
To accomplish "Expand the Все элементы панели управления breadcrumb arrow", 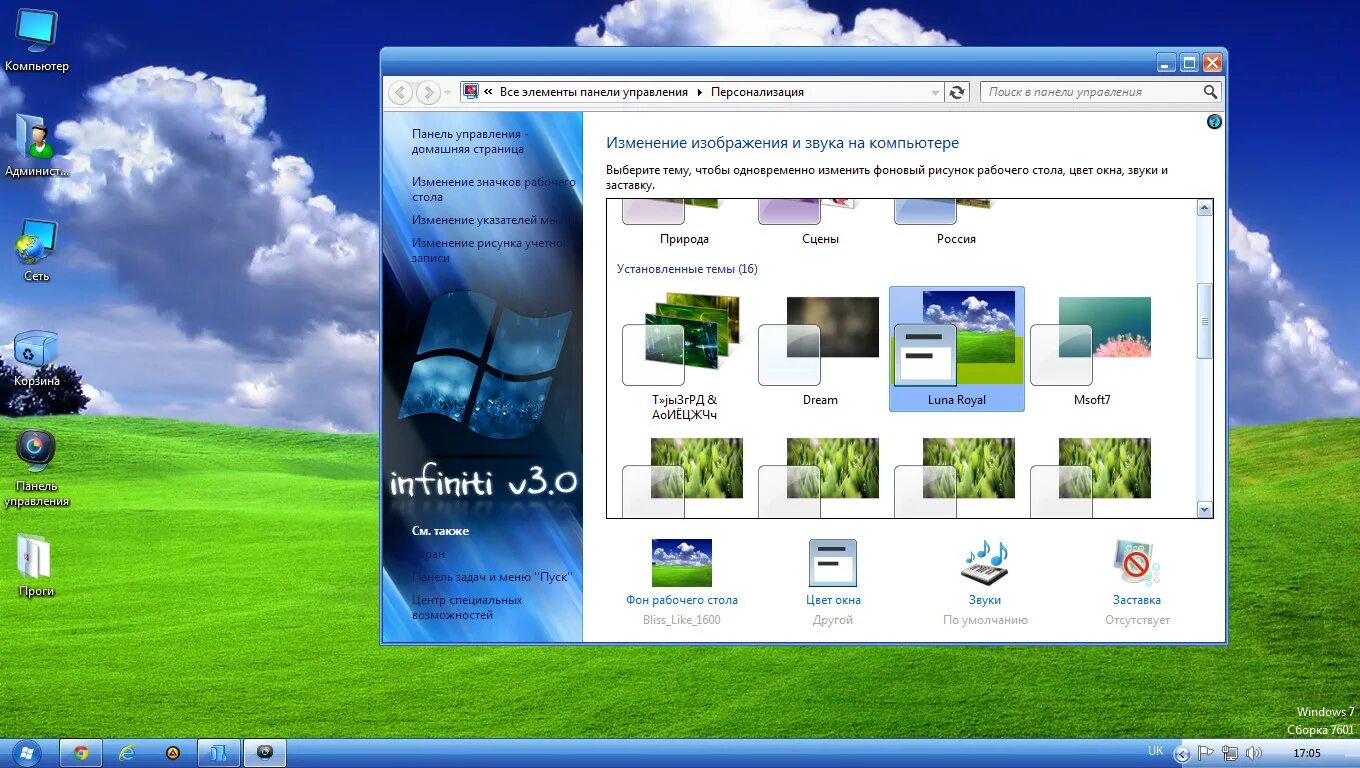I will [x=700, y=92].
